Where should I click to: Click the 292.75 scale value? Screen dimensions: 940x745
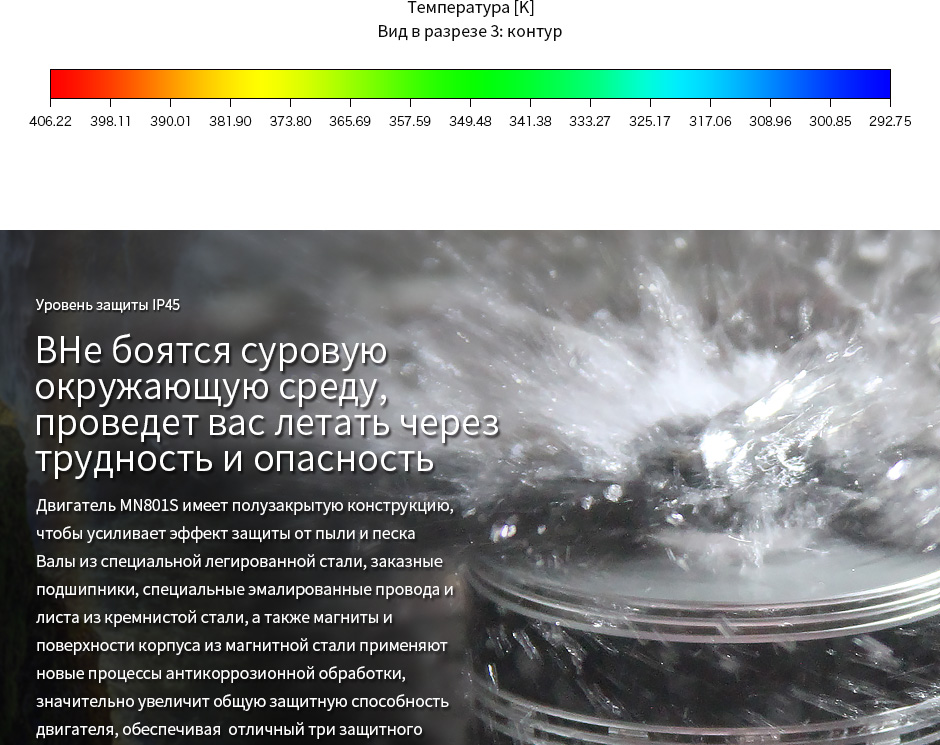[890, 121]
